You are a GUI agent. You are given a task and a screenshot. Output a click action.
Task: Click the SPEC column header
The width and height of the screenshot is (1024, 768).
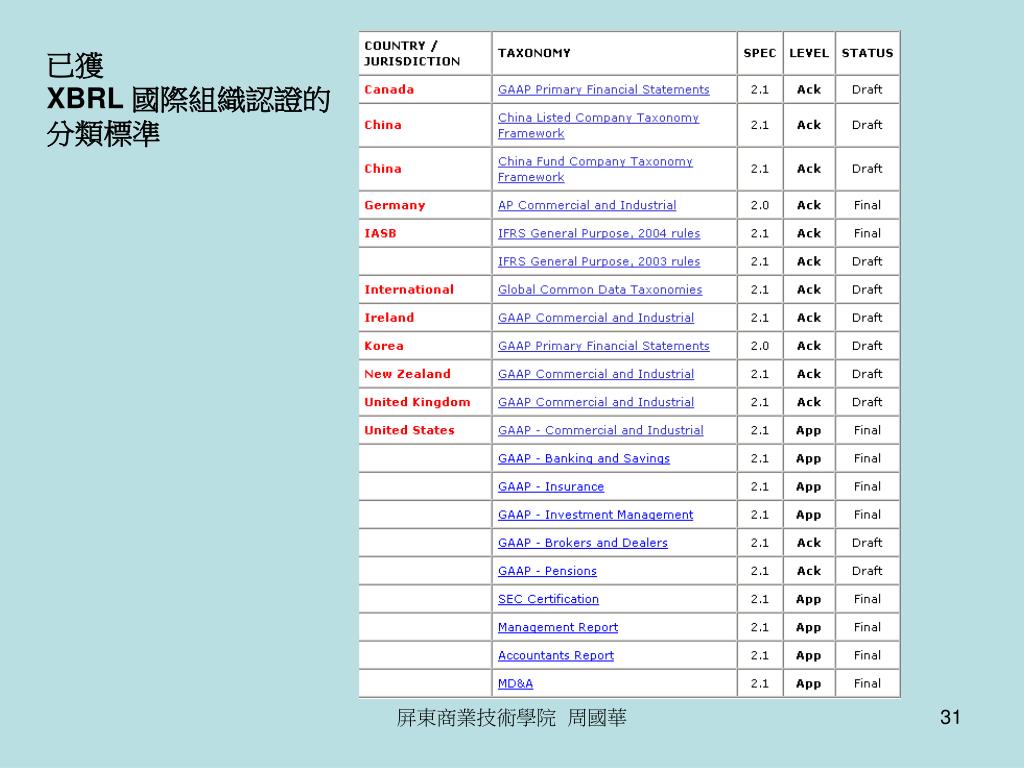[x=760, y=53]
